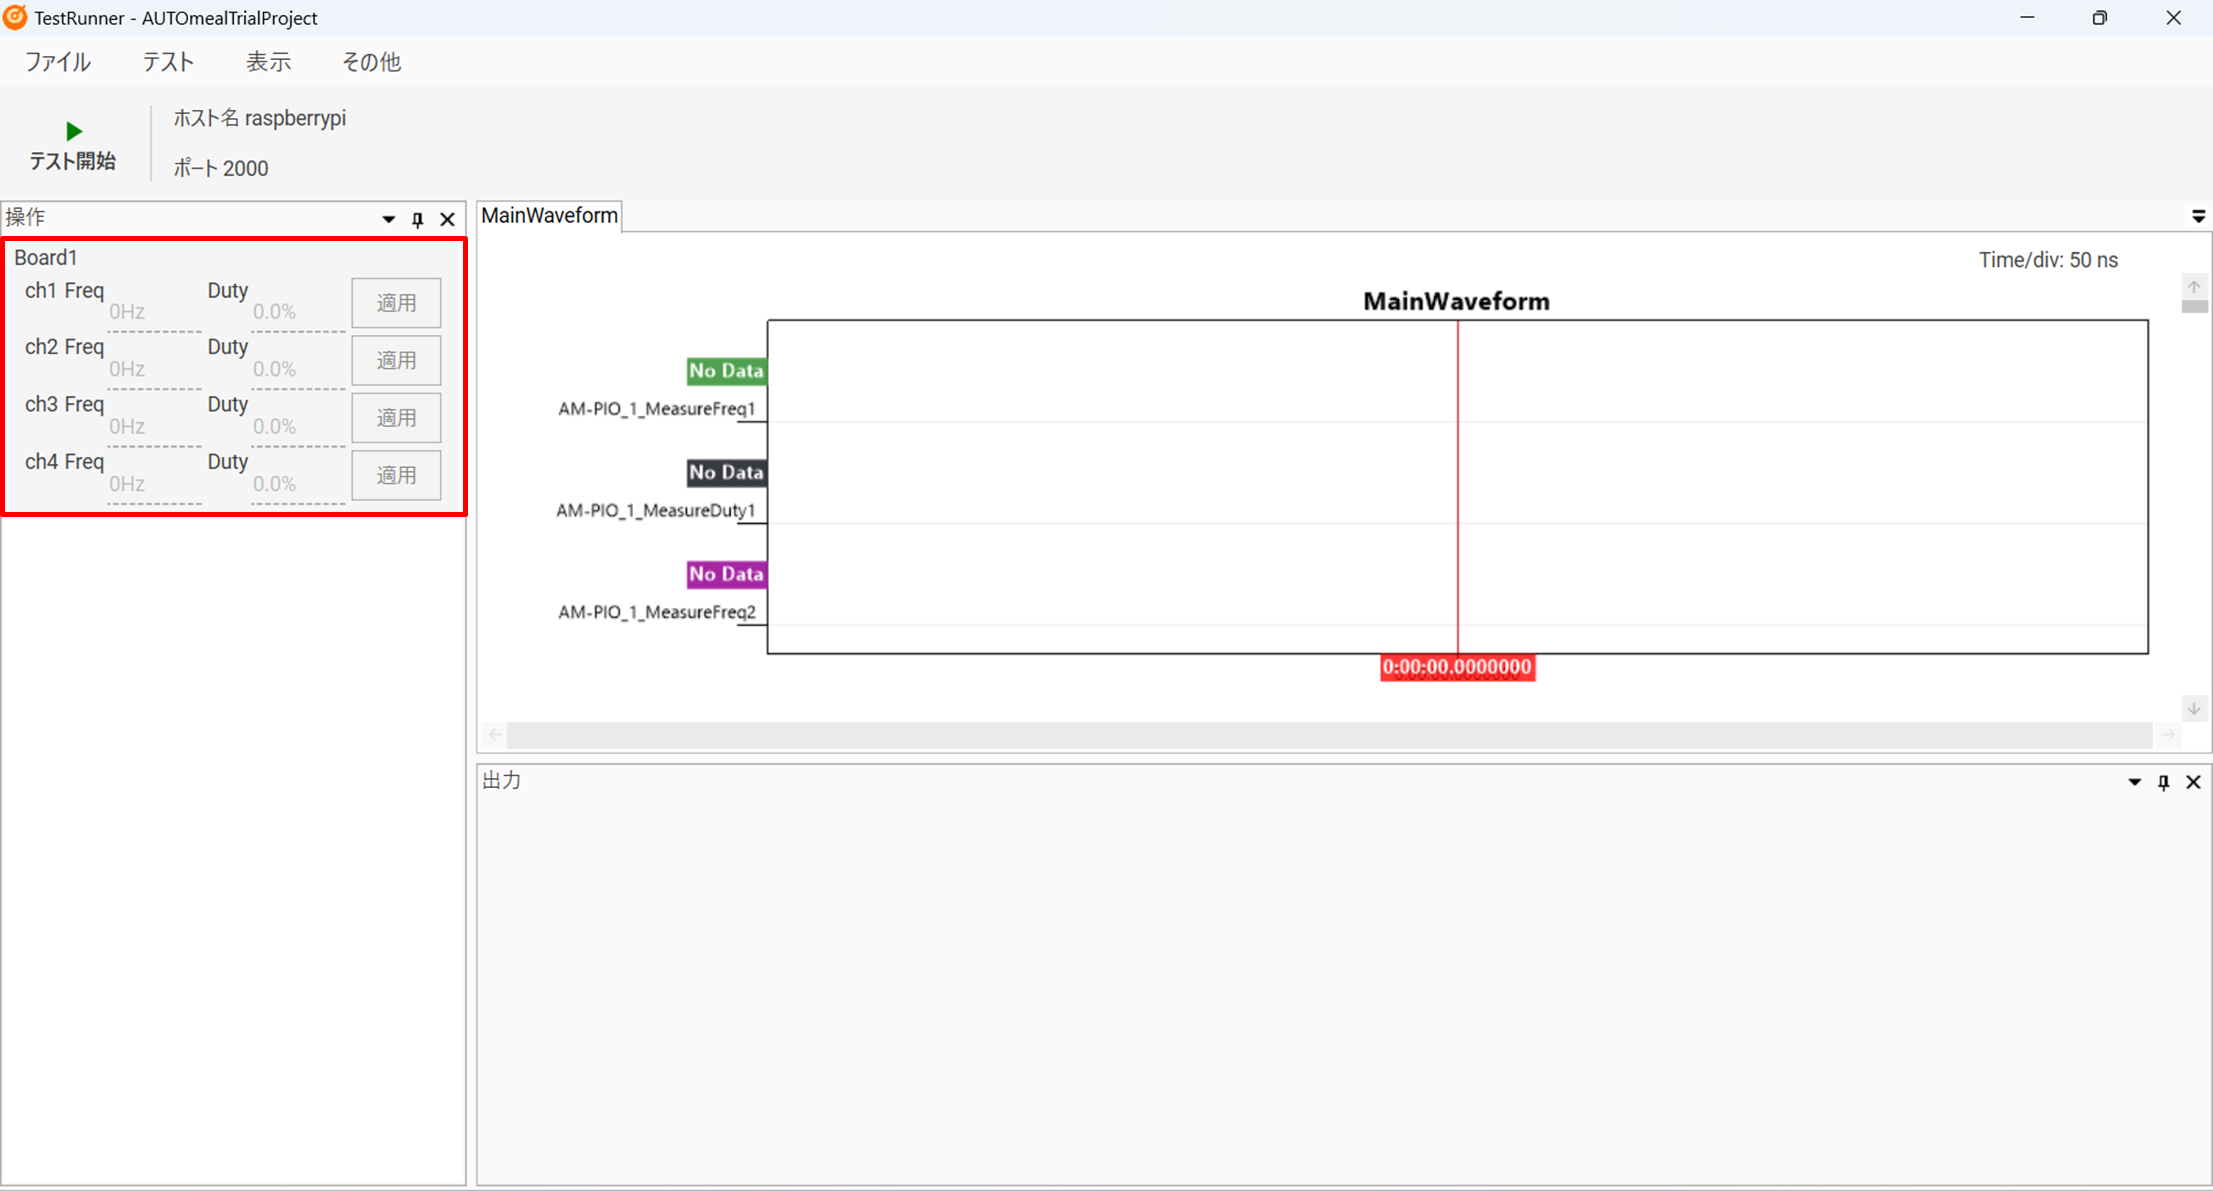Pin the 操作 panel

(418, 219)
